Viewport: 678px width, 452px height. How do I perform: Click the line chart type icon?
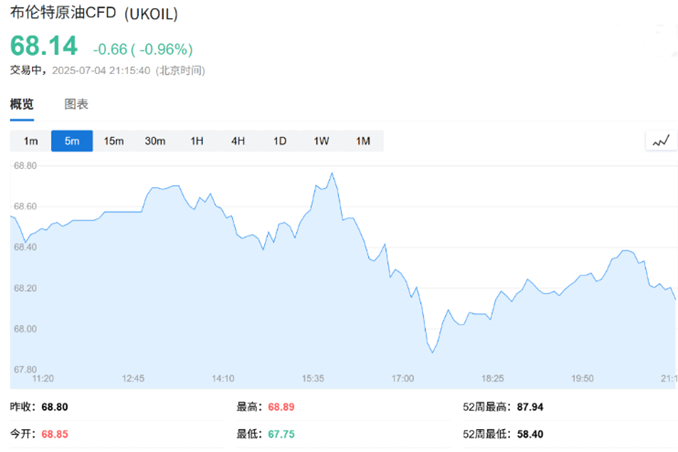[661, 141]
